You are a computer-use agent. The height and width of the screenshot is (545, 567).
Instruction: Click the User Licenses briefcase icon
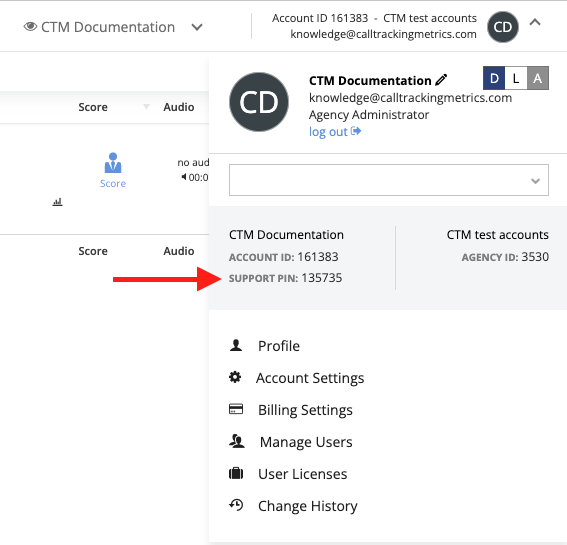236,473
